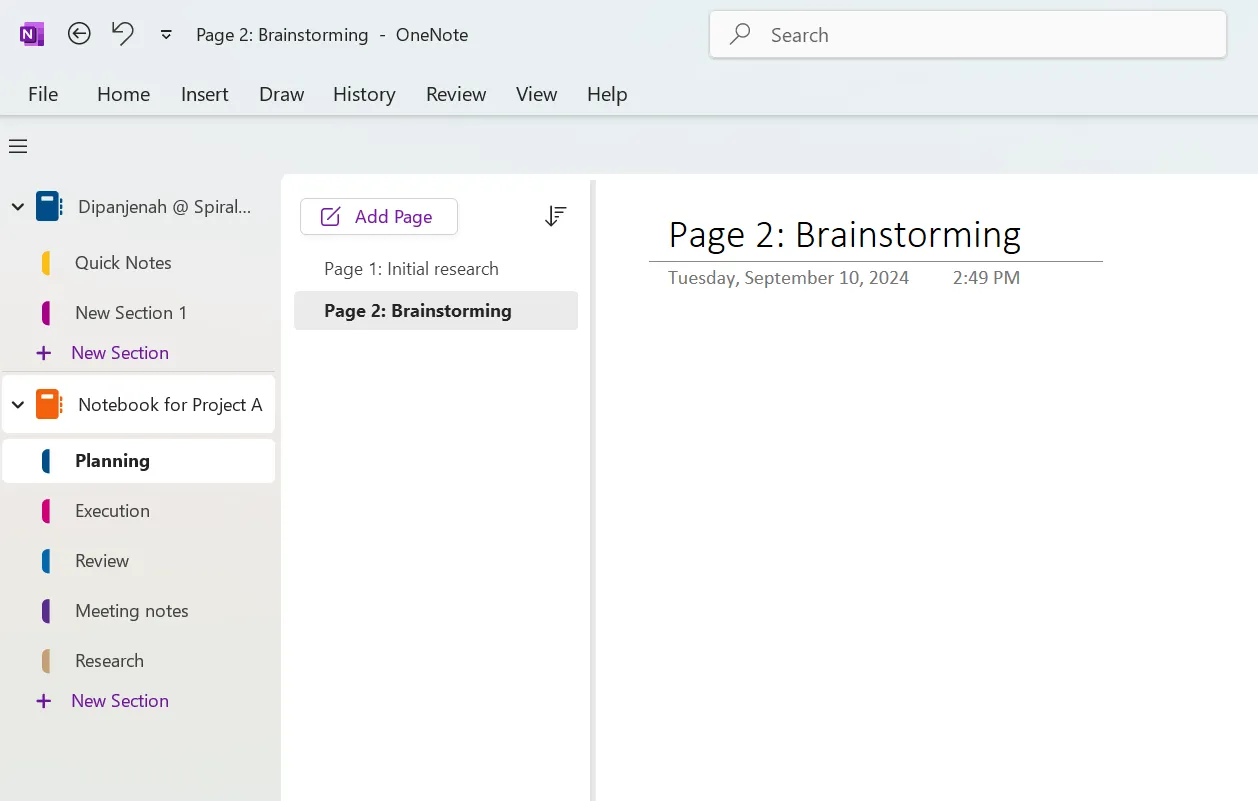Open the Draw ribbon tab
This screenshot has height=801, width=1258.
pos(281,94)
